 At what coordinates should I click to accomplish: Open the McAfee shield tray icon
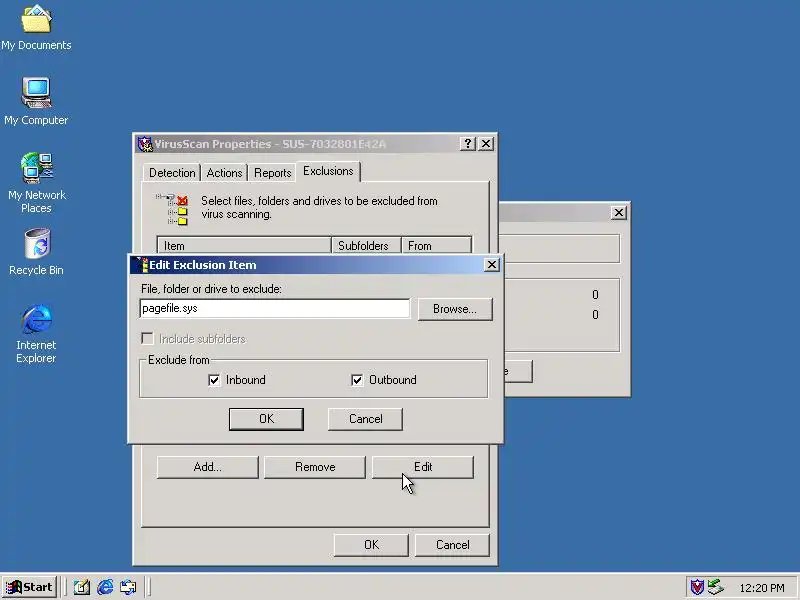(697, 587)
